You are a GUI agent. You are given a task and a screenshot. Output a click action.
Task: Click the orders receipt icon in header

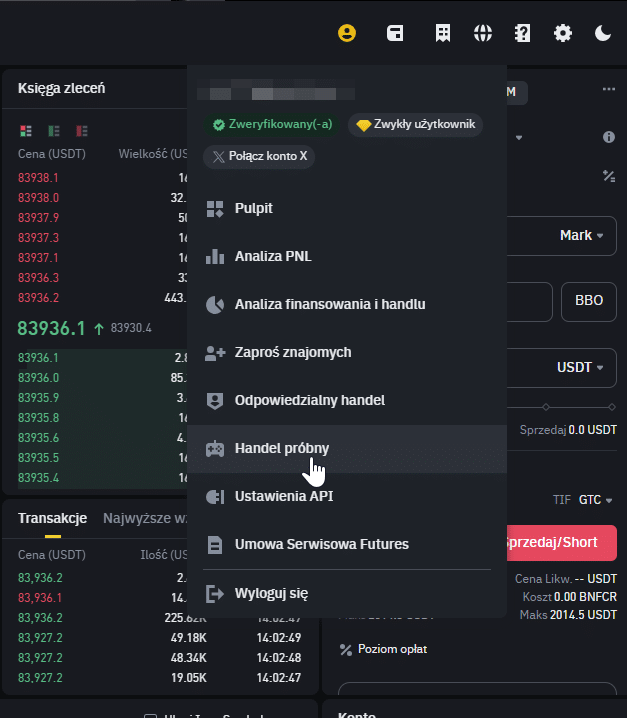(443, 33)
